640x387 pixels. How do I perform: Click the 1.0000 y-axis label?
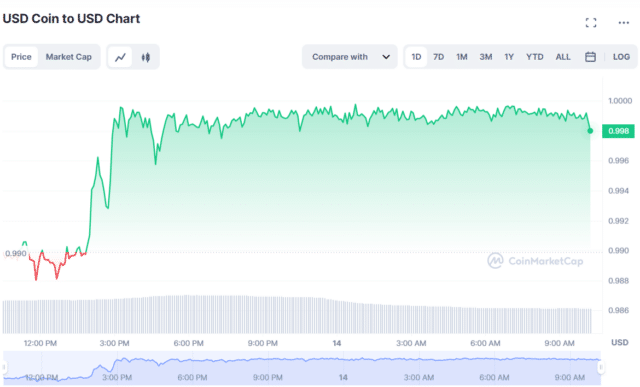(620, 101)
